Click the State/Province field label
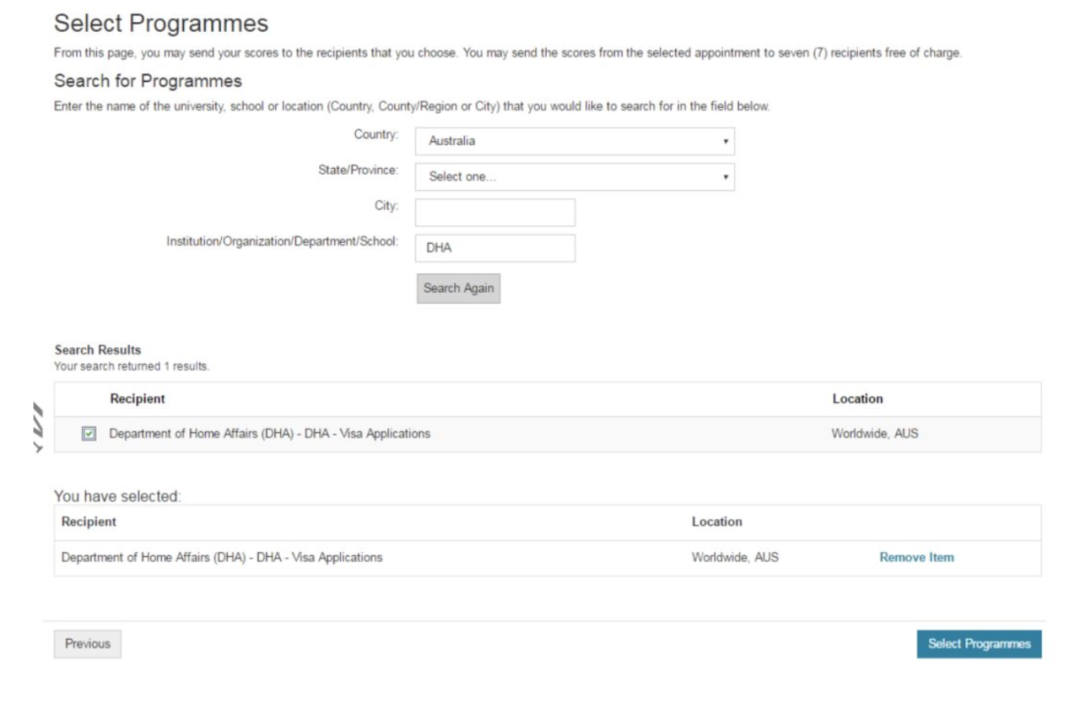Image resolution: width=1080 pixels, height=709 pixels. click(358, 170)
